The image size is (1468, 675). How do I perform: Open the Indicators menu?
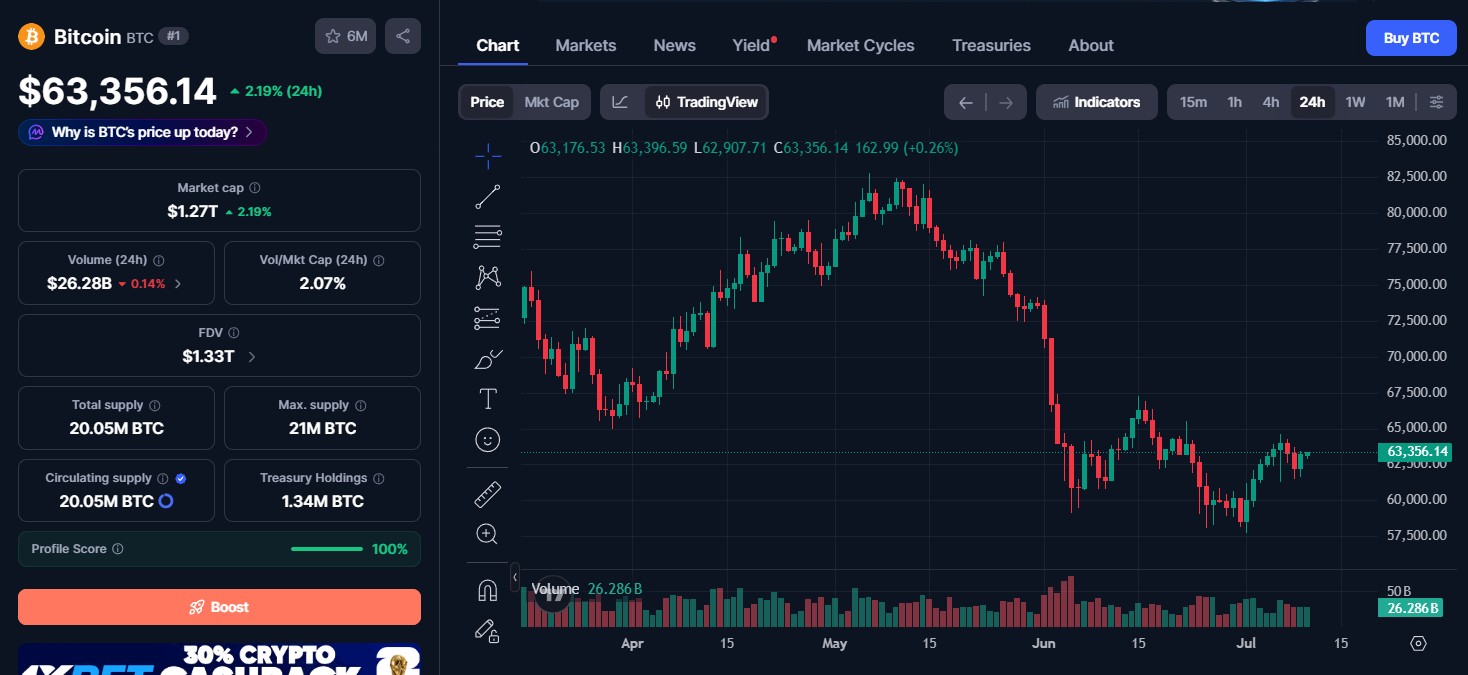1097,102
